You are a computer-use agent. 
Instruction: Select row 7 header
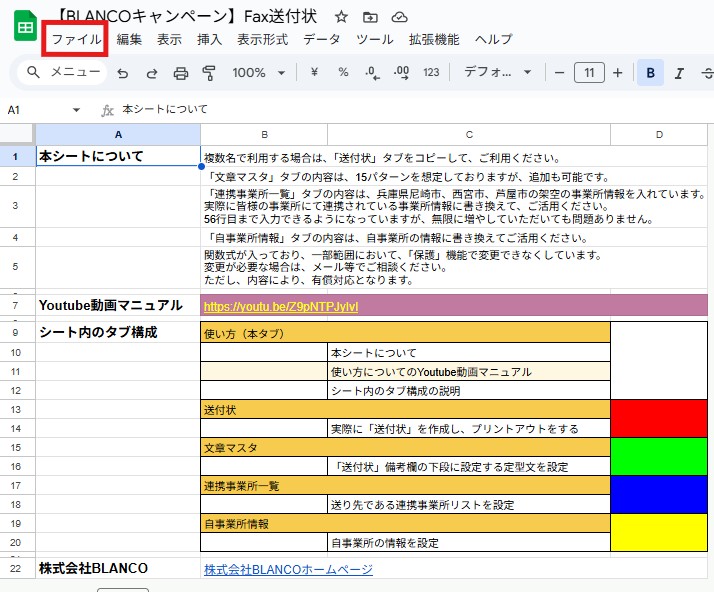15,305
